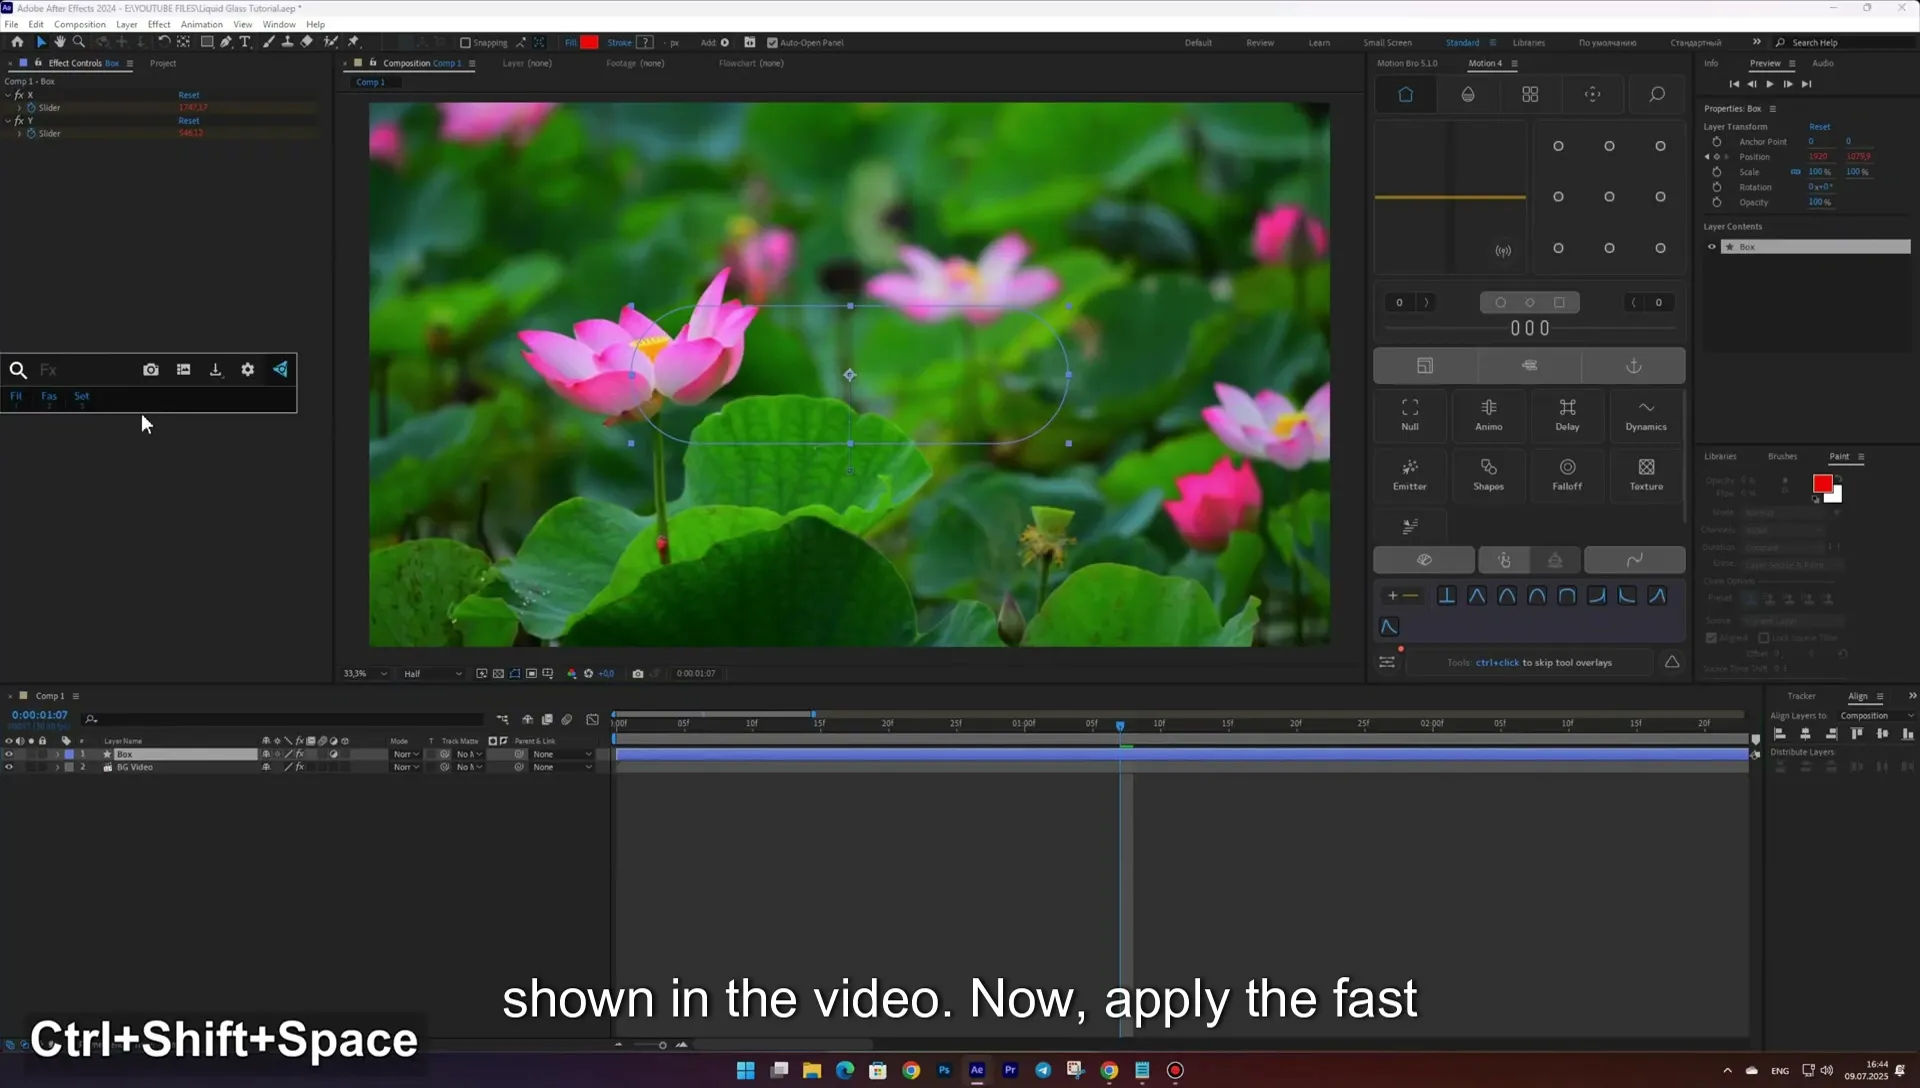
Task: Open the magnification 33.3% dropdown
Action: (365, 674)
